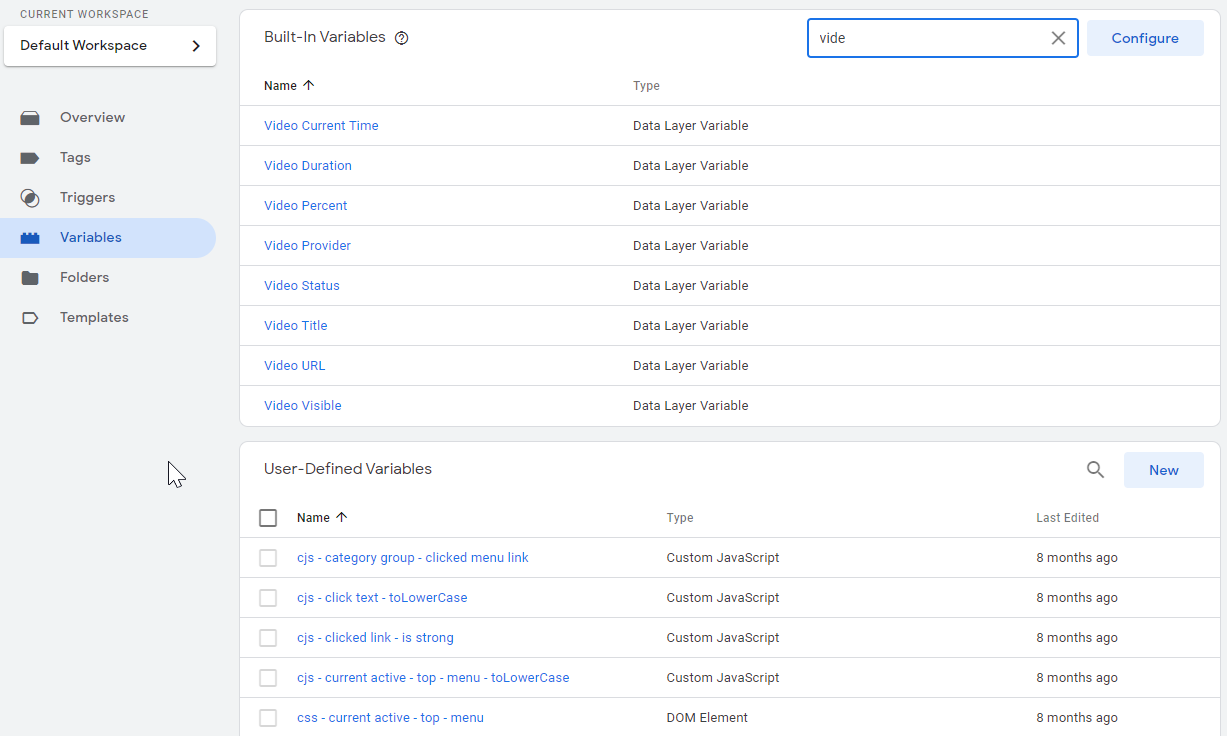1227x736 pixels.
Task: Check the 'css - current active - top - menu' row
Action: (x=268, y=718)
